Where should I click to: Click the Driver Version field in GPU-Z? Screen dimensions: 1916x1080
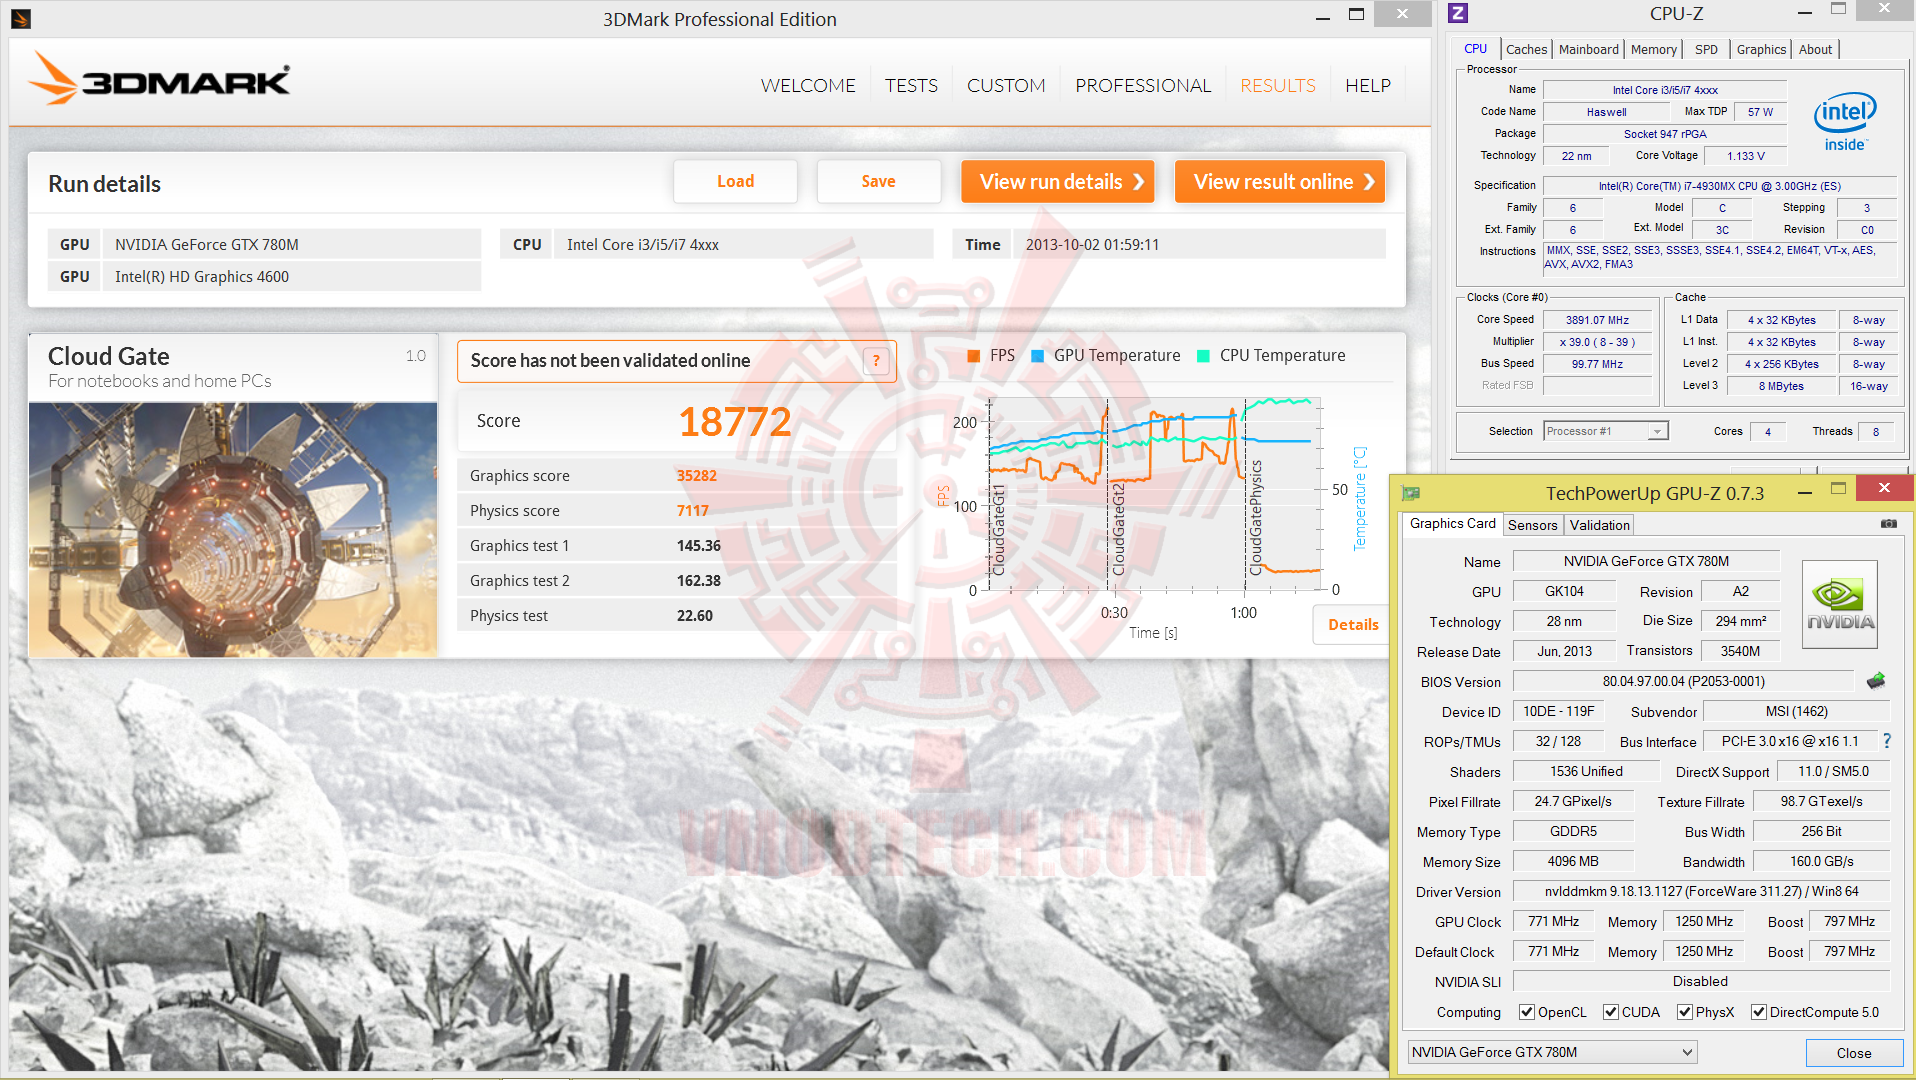[x=1701, y=891]
